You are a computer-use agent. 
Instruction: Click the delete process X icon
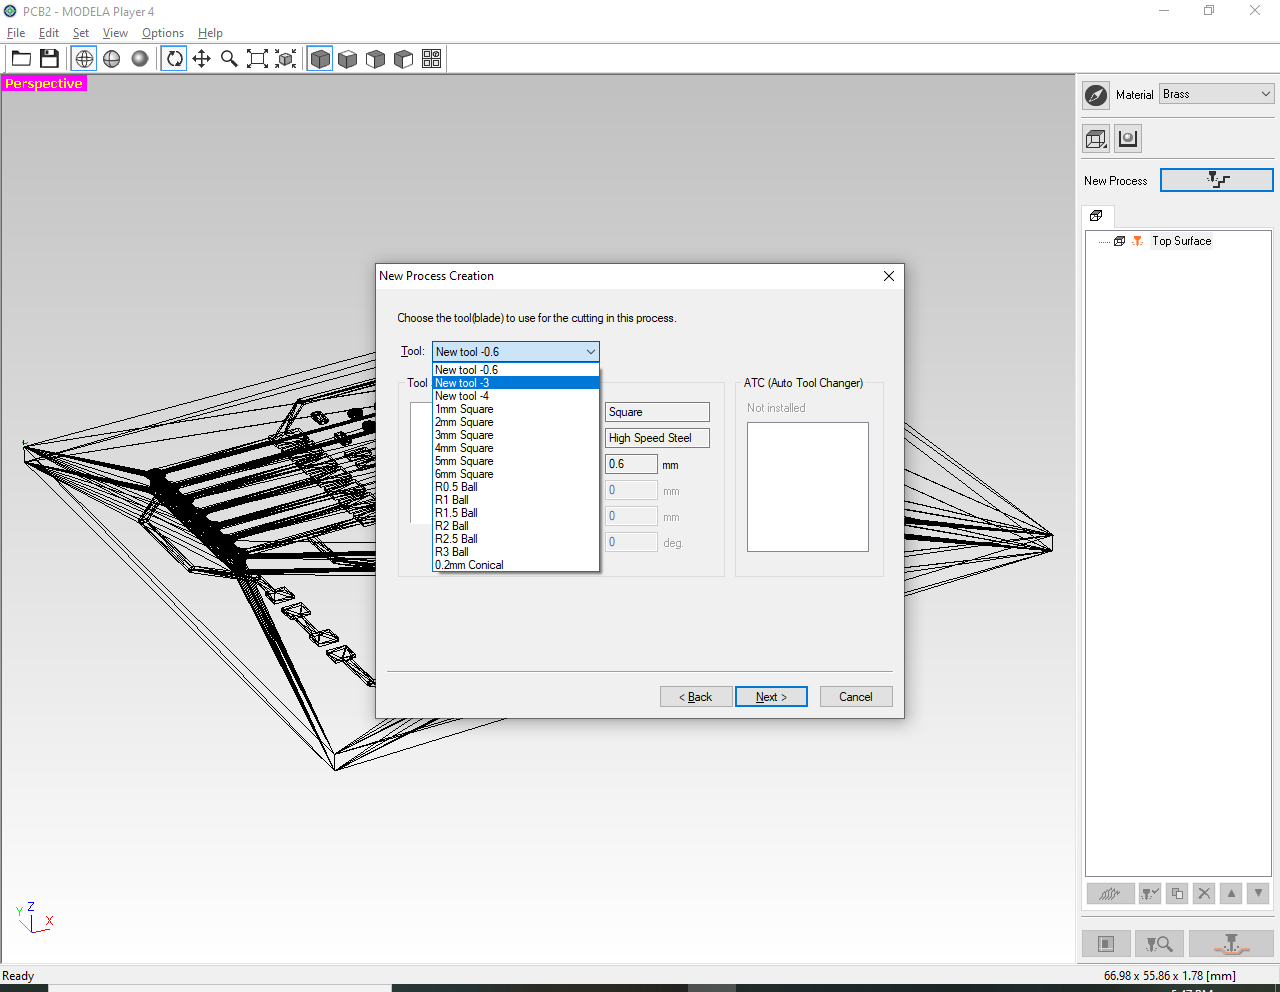click(1204, 894)
